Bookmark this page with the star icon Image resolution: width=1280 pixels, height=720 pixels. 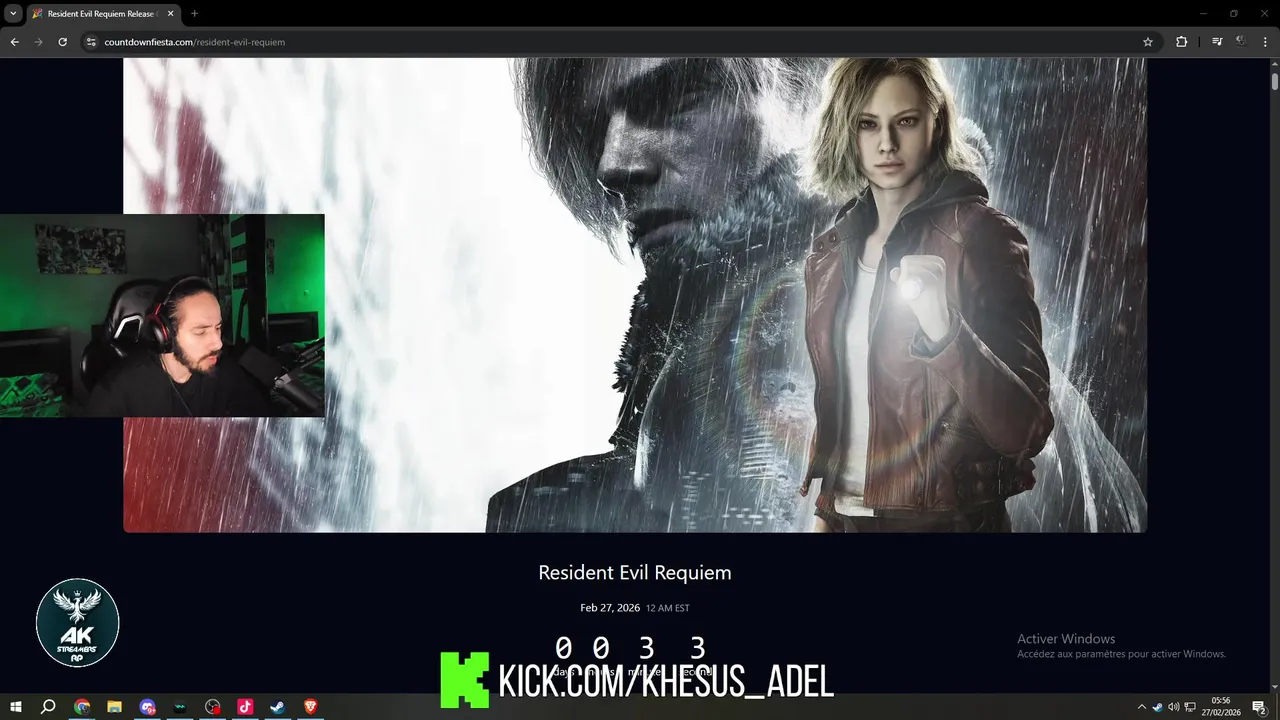[1148, 42]
